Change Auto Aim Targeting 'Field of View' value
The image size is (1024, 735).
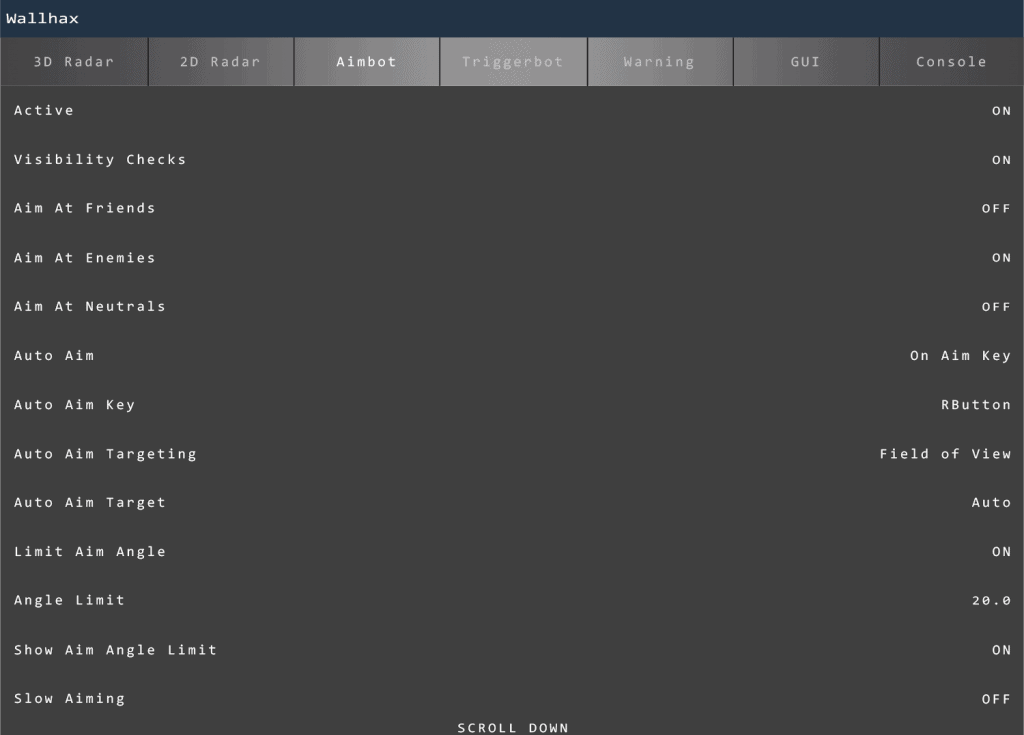(x=945, y=454)
